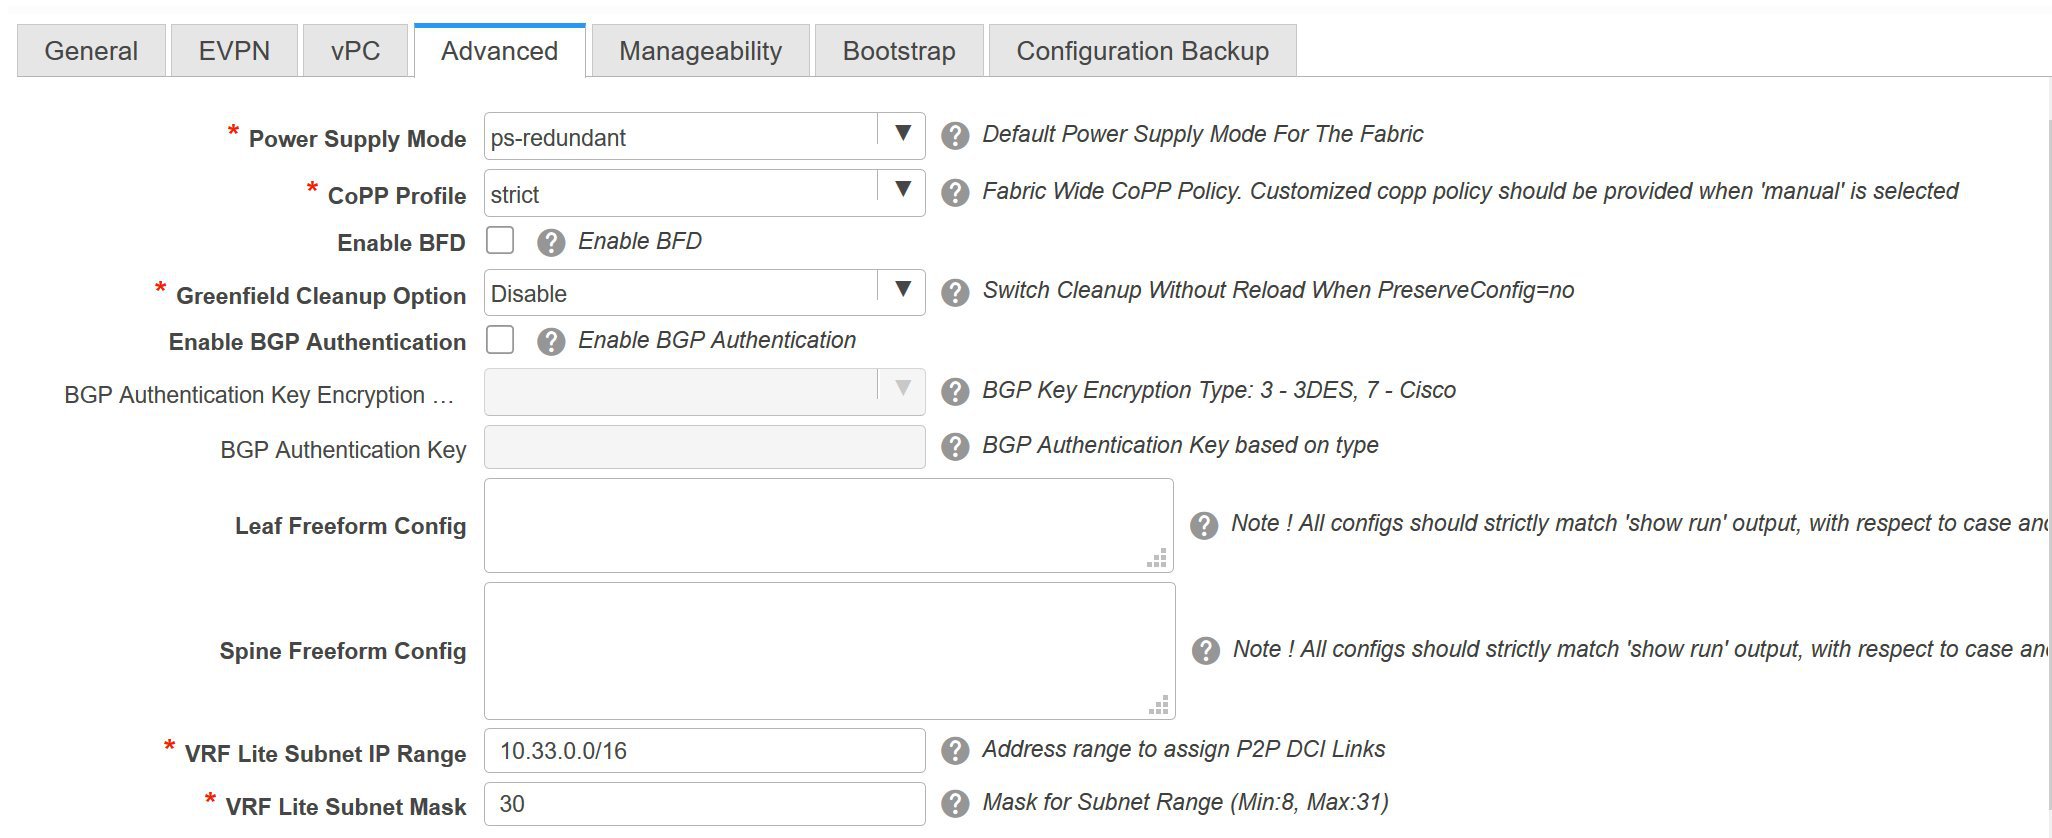This screenshot has width=2052, height=838.
Task: Click help icon beside Enable BFD checkbox
Action: [x=551, y=243]
